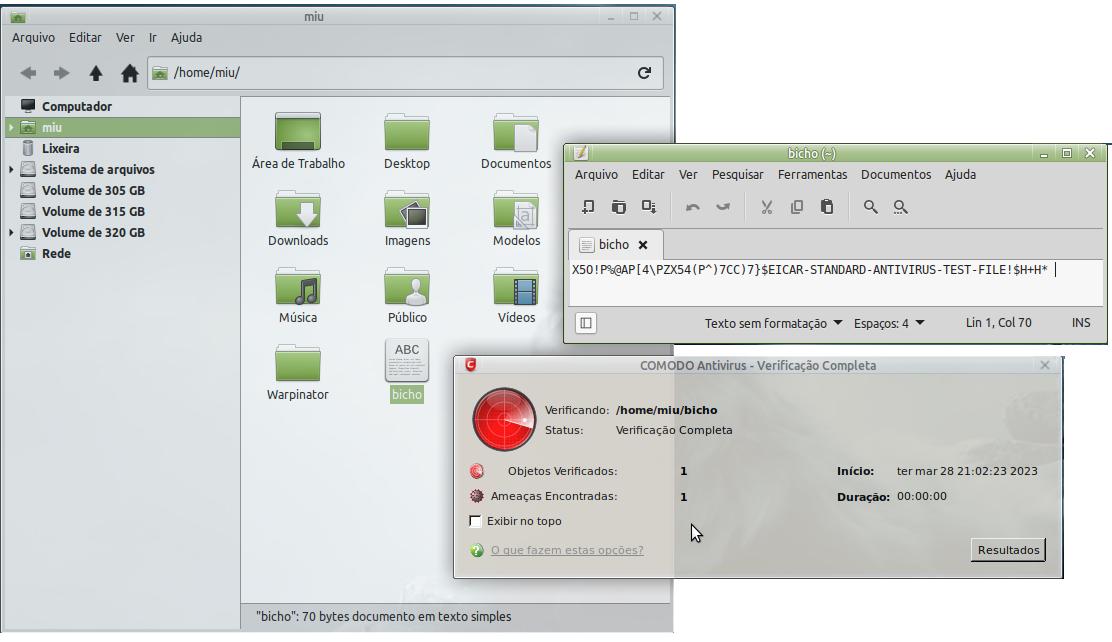Image resolution: width=1112 pixels, height=642 pixels.
Task: Create a new document in text editor toolbar
Action: 588,207
